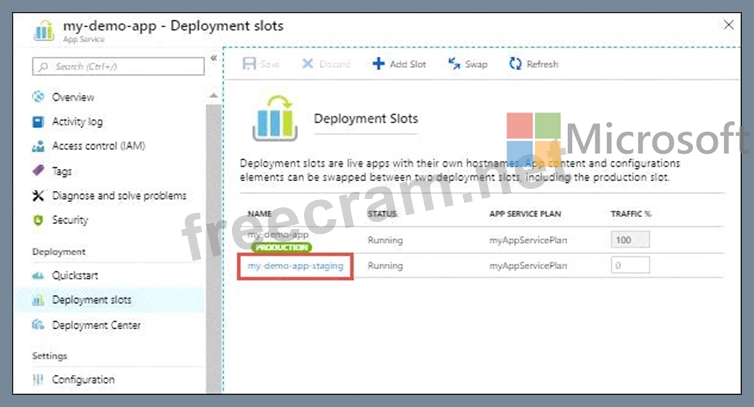This screenshot has width=754, height=407.
Task: Click the STATUS column header
Action: [x=382, y=214]
